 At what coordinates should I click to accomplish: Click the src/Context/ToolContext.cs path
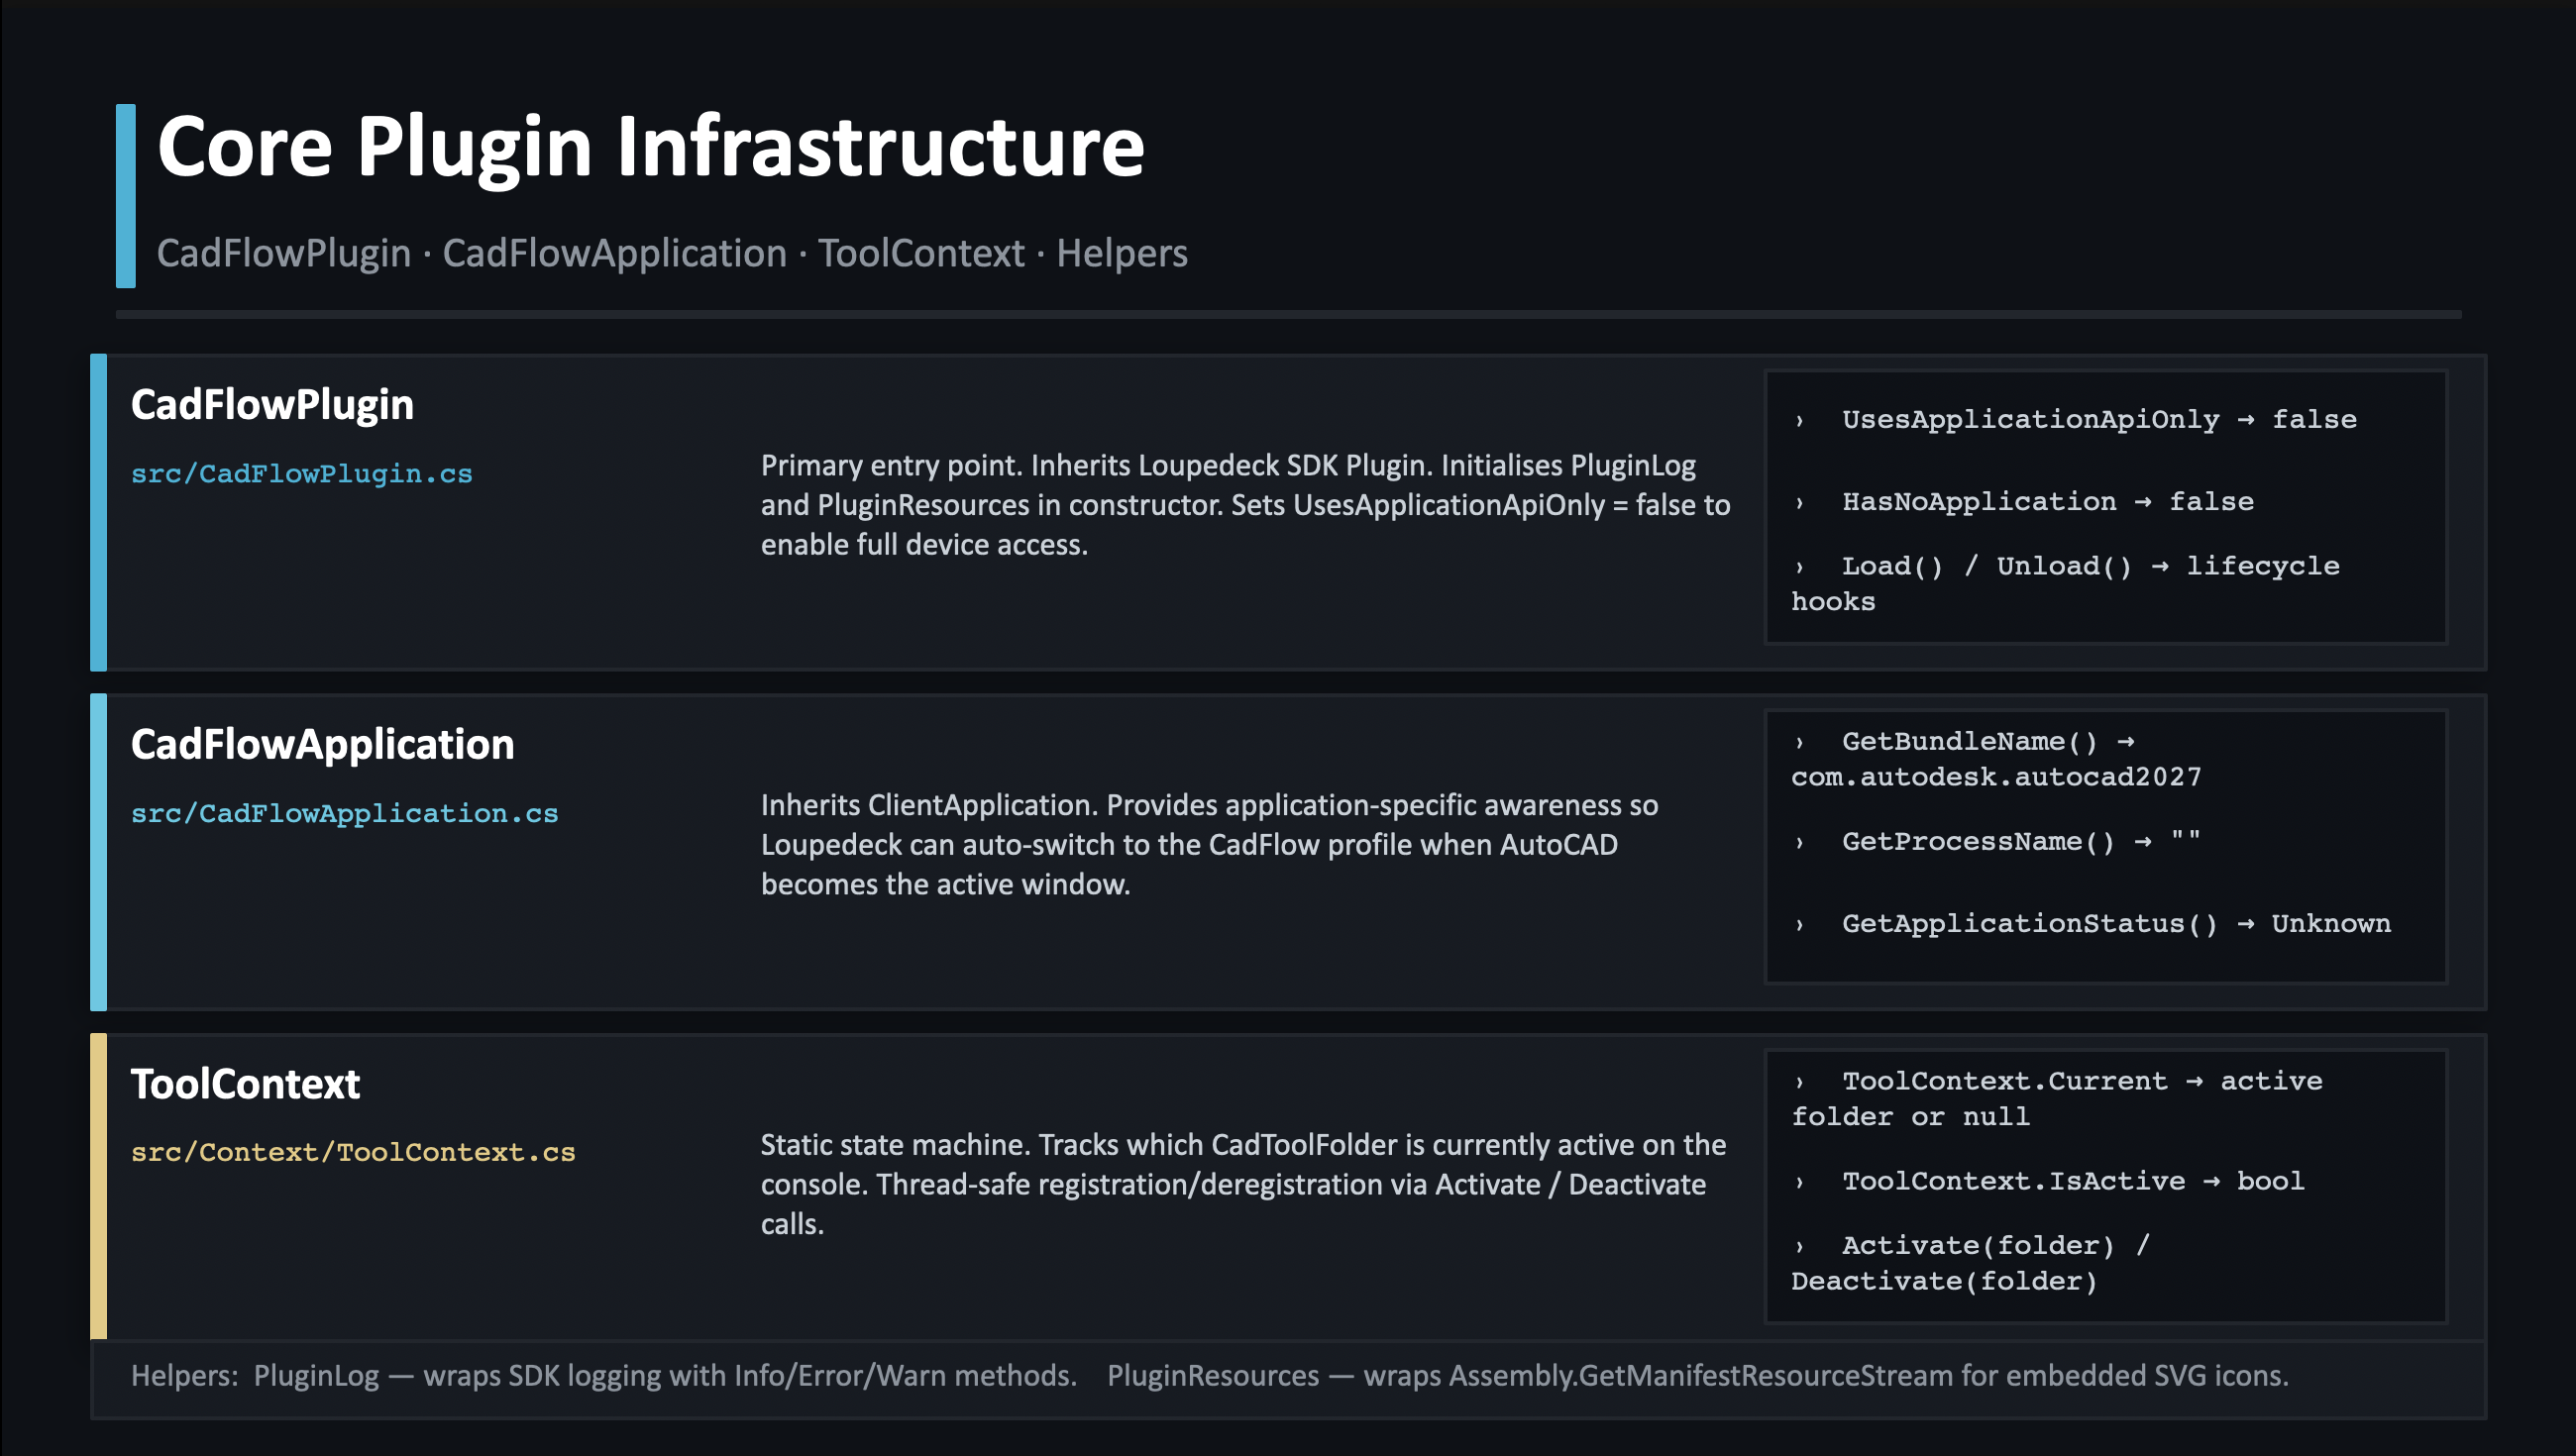pyautogui.click(x=353, y=1152)
